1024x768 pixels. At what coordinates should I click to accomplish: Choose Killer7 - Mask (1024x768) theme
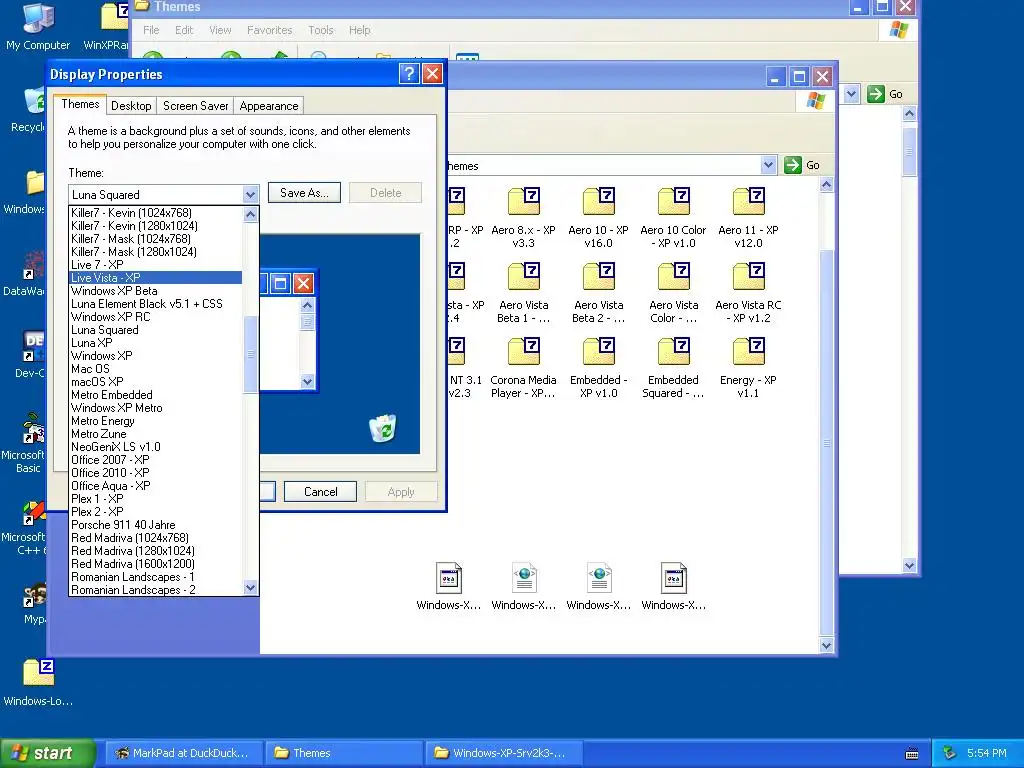click(x=155, y=239)
